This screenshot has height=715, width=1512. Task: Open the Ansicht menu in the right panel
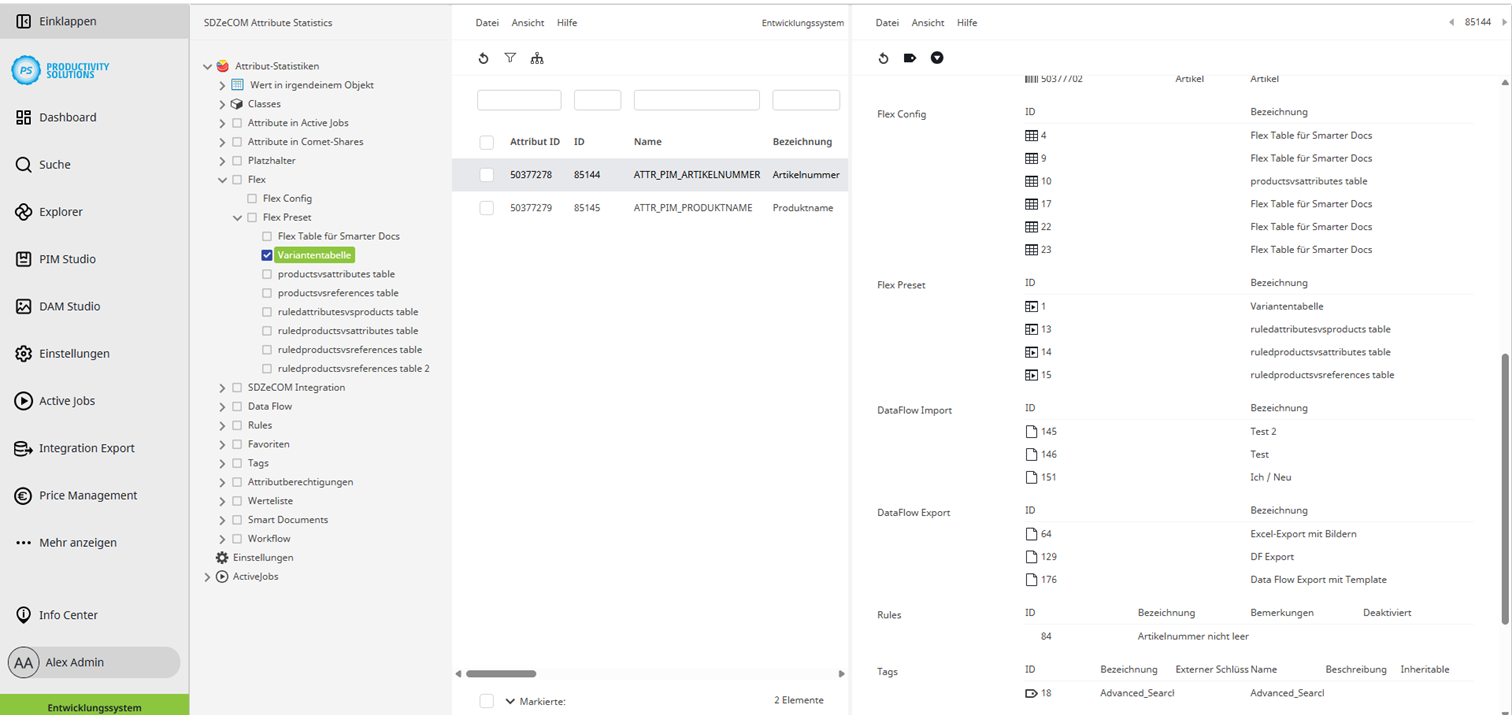click(x=927, y=22)
